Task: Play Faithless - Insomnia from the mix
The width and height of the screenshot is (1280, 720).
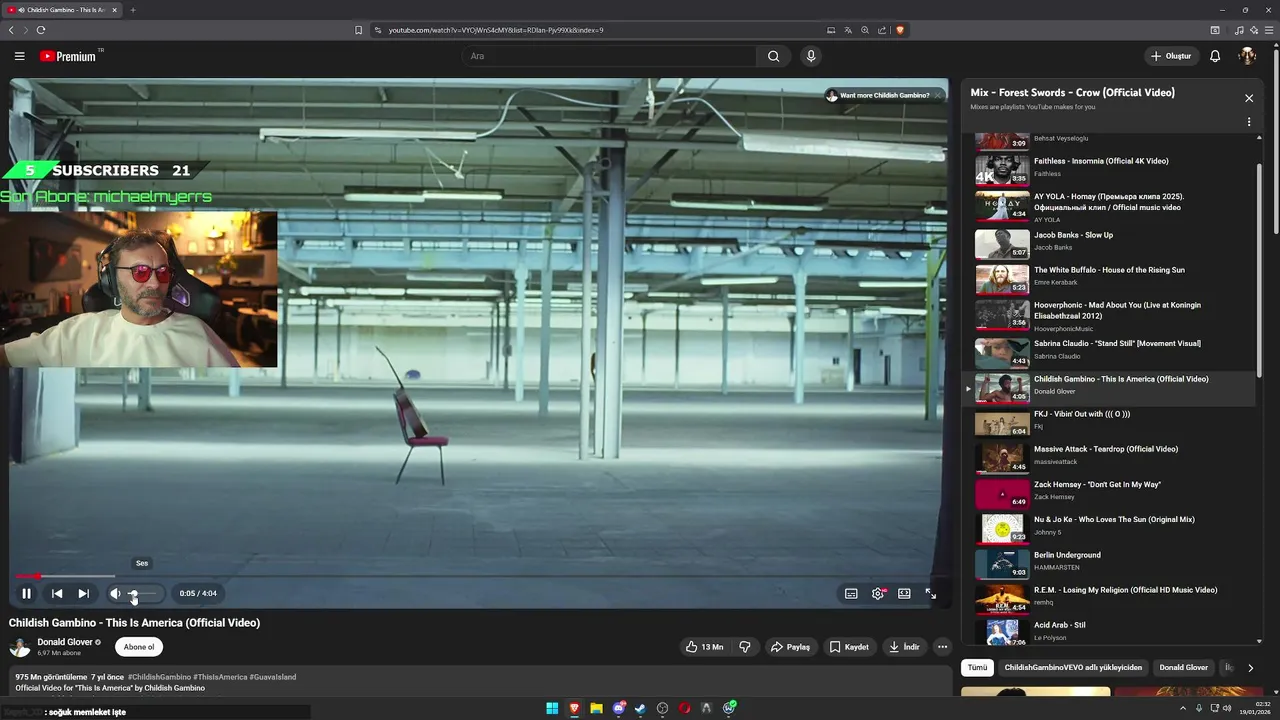Action: pyautogui.click(x=1110, y=169)
